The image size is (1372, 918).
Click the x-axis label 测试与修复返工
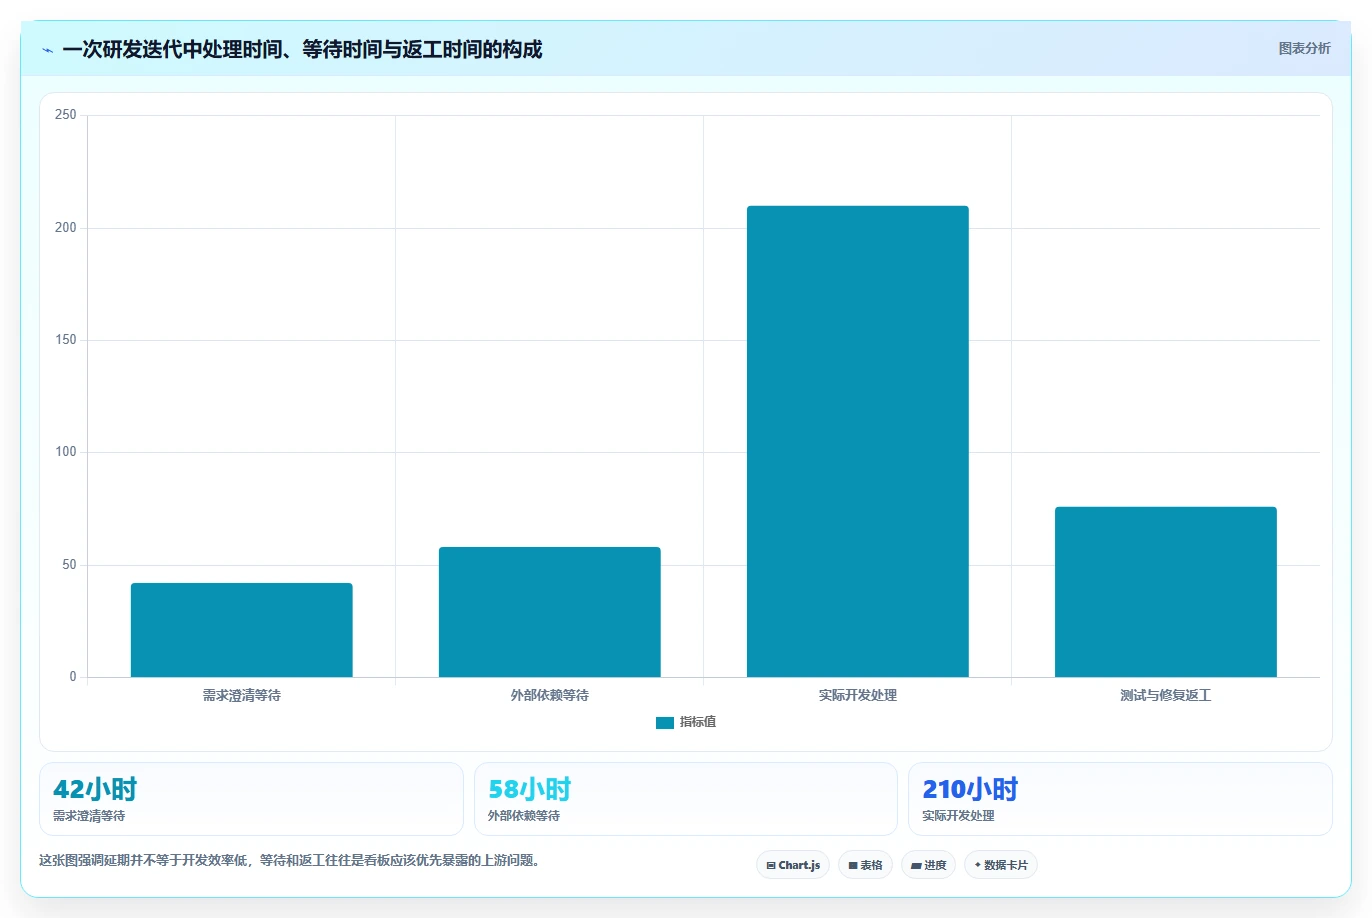(x=1166, y=695)
